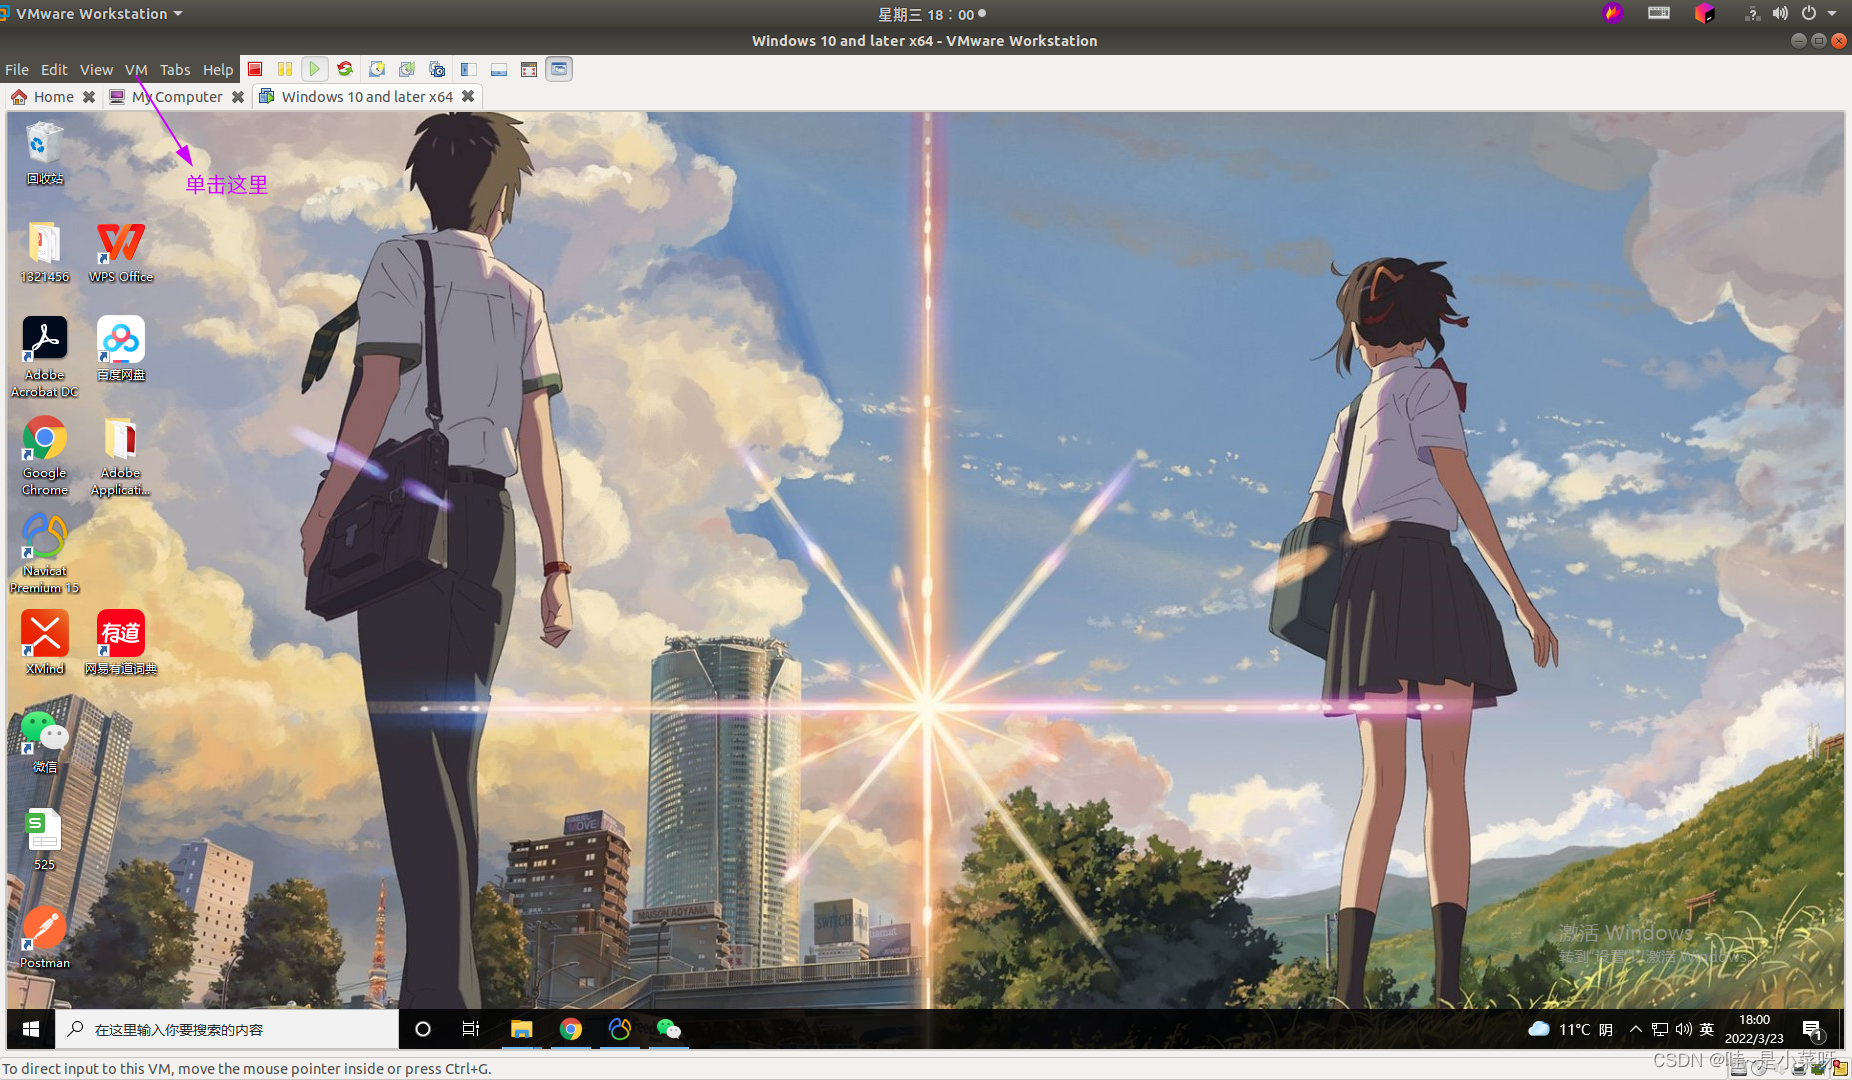Select the Navicat Premium 15 desktop icon
This screenshot has width=1852, height=1080.
[44, 553]
